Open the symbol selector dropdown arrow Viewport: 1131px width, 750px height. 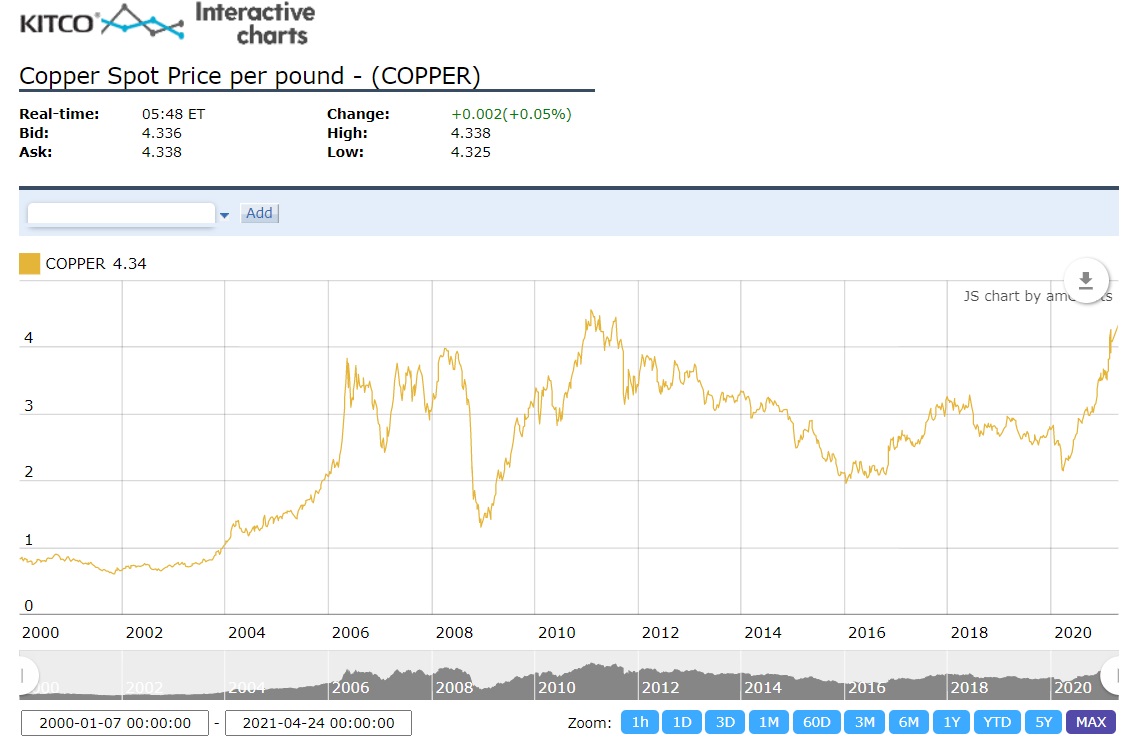click(224, 215)
